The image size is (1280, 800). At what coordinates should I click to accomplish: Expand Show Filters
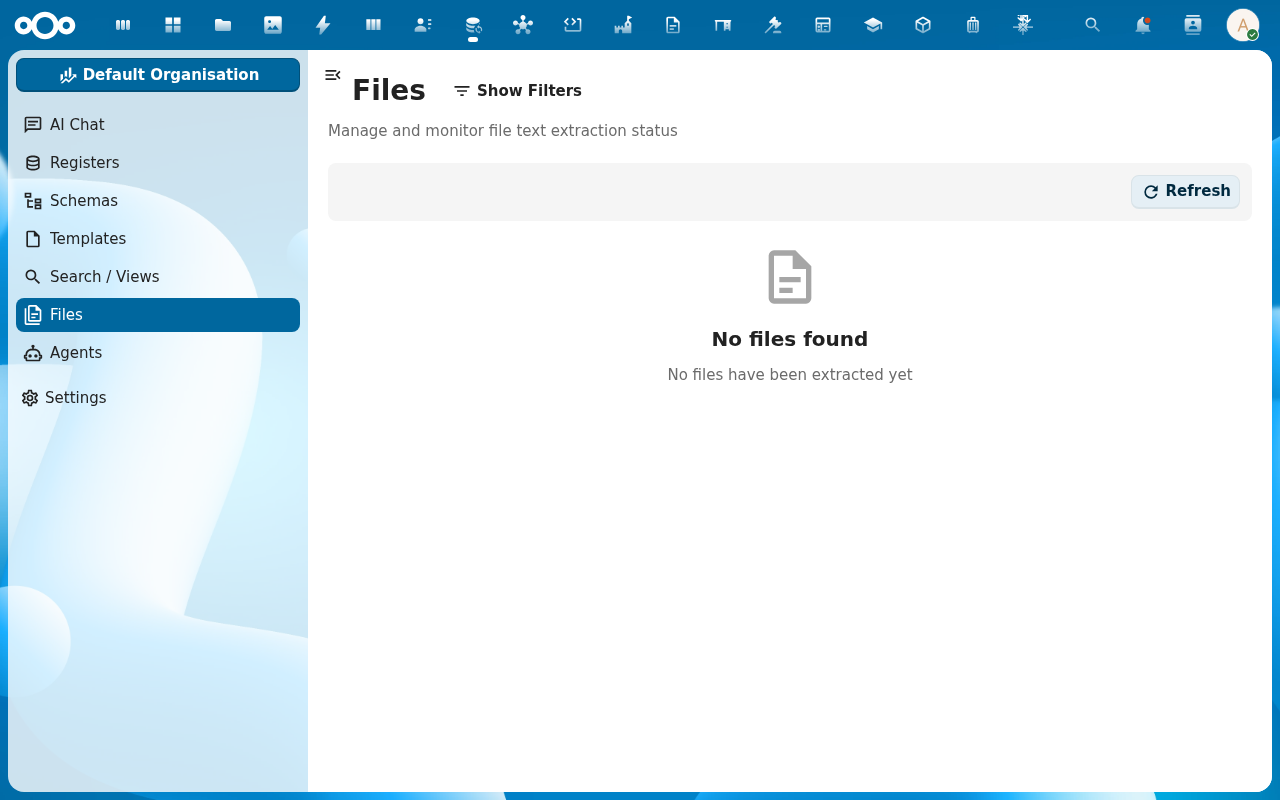click(x=517, y=91)
